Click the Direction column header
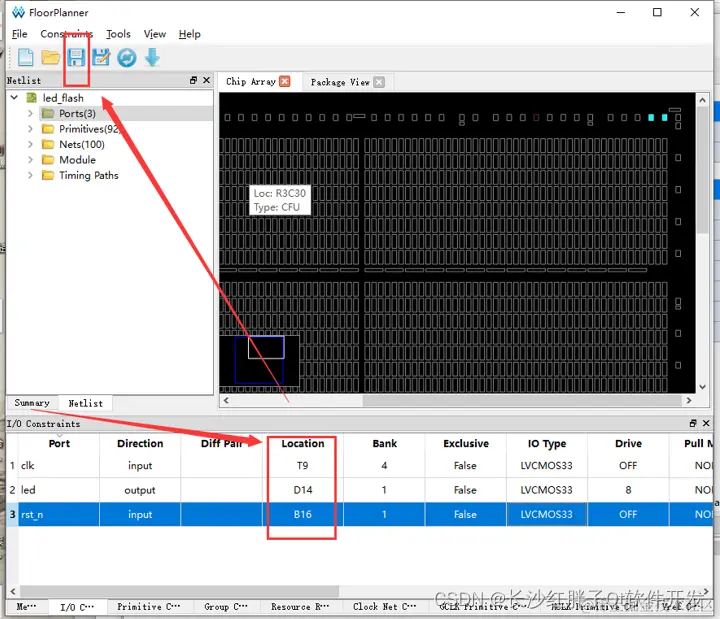 click(x=140, y=444)
